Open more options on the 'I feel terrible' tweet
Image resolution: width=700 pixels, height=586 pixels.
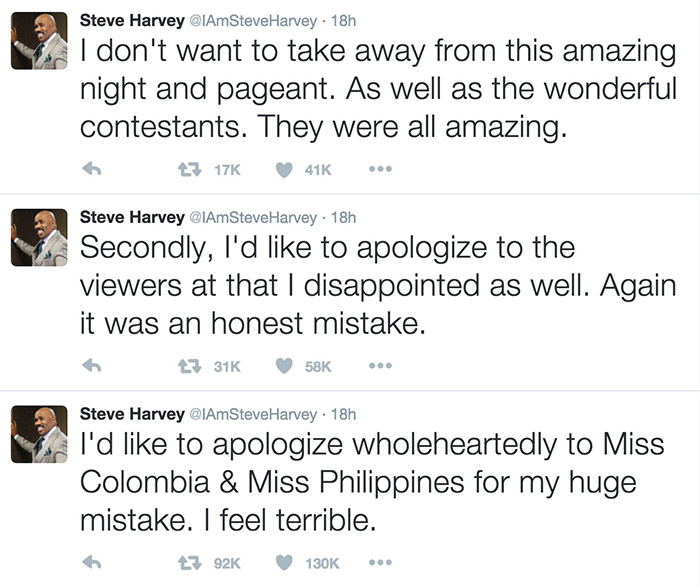click(376, 563)
